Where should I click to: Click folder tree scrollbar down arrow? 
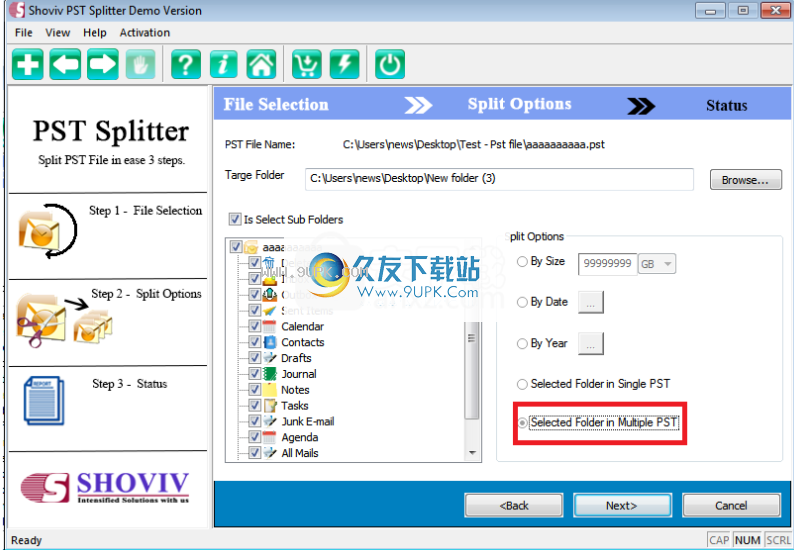click(x=472, y=453)
